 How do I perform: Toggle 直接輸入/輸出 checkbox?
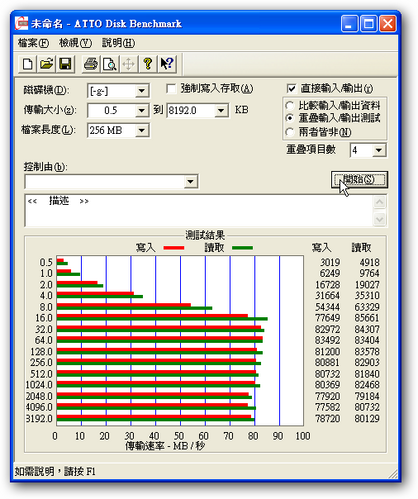[x=291, y=89]
